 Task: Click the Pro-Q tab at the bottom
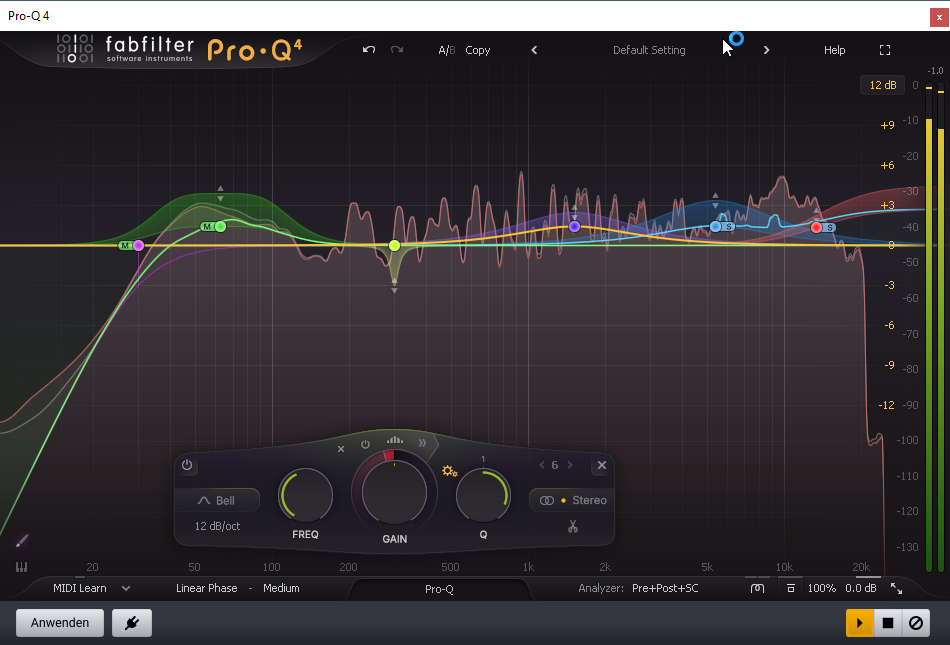point(439,589)
